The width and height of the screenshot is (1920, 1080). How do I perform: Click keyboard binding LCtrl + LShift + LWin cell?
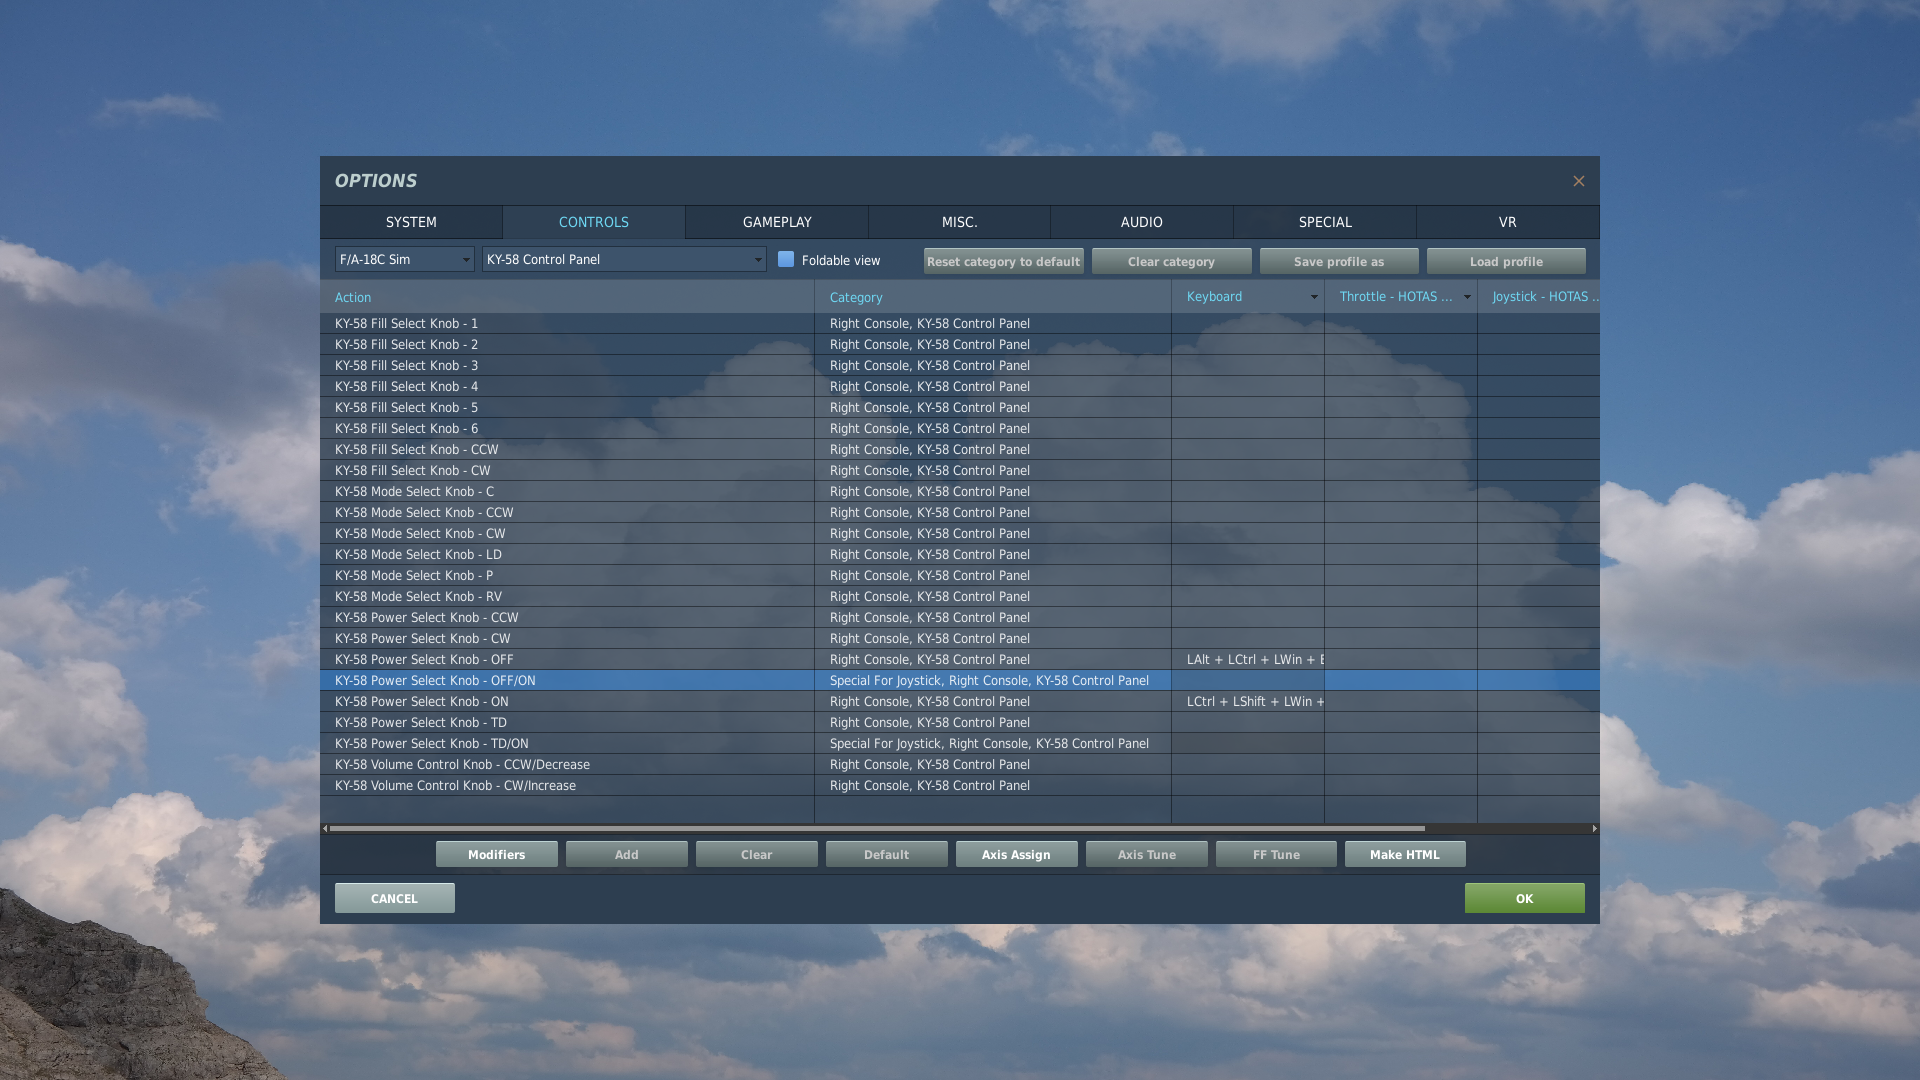[1248, 701]
